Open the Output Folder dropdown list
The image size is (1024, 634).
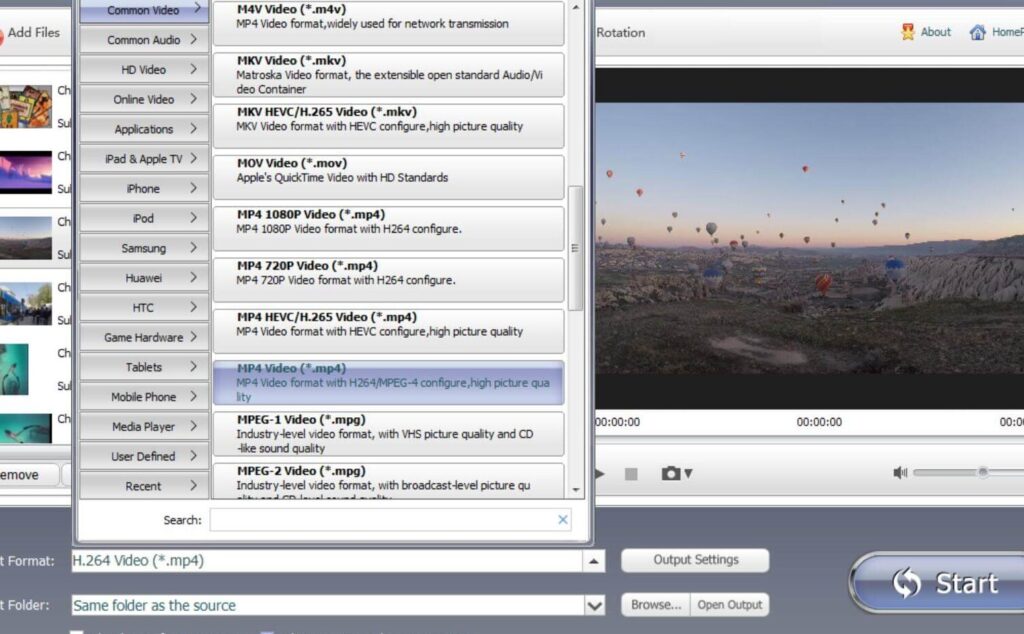click(x=594, y=605)
